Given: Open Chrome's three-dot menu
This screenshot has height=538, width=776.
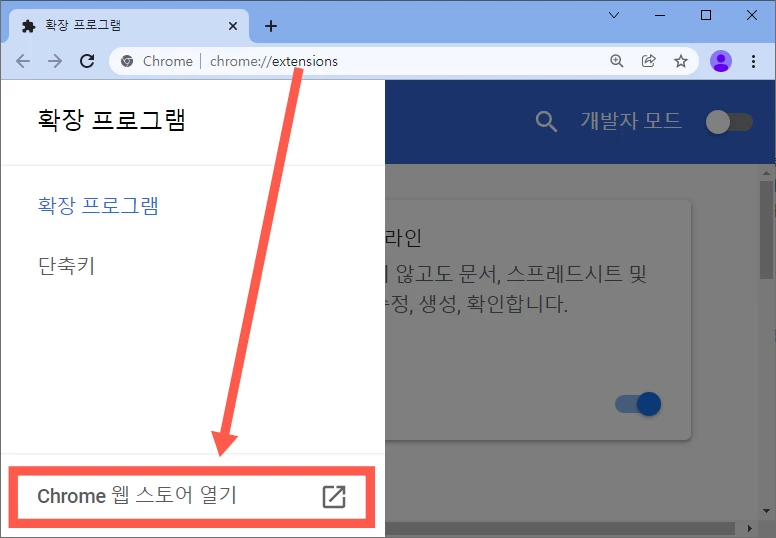Looking at the screenshot, I should (x=753, y=61).
